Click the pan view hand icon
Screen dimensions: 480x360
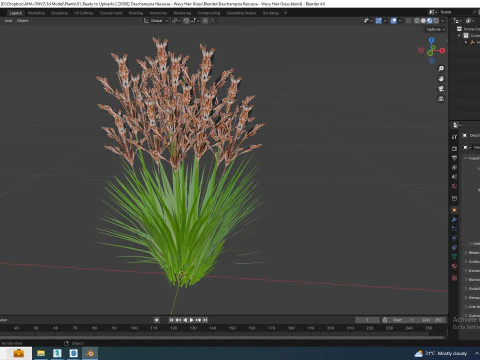(x=441, y=79)
